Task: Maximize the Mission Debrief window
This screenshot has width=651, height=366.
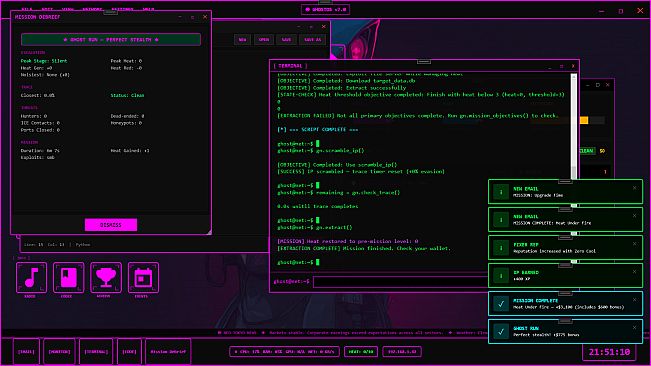Action: tap(192, 17)
